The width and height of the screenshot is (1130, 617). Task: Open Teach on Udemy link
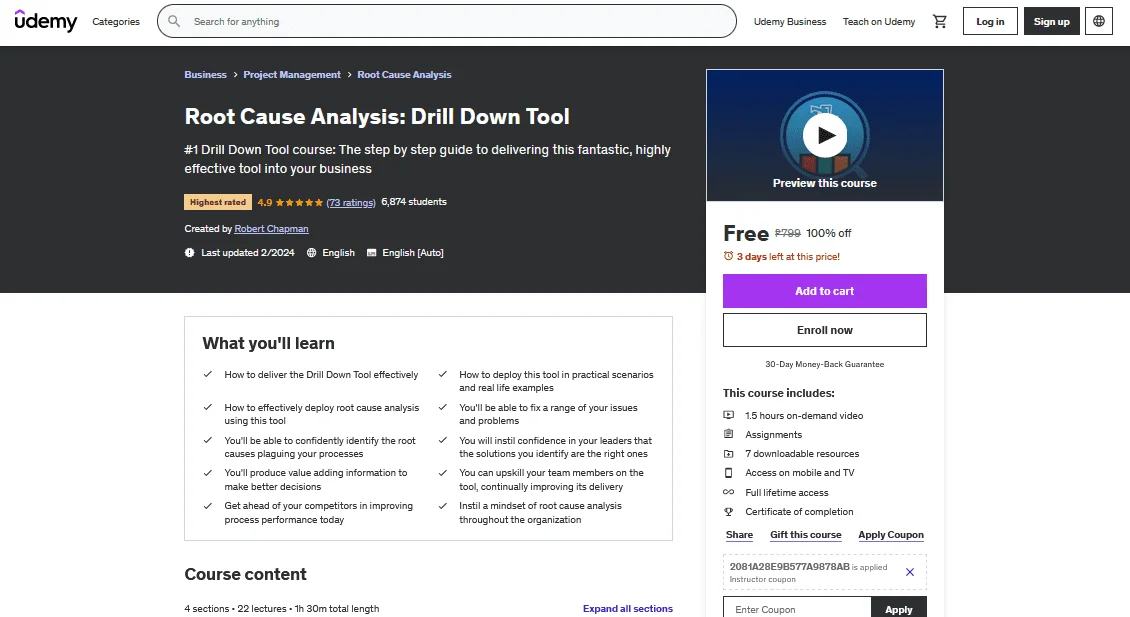pos(879,22)
